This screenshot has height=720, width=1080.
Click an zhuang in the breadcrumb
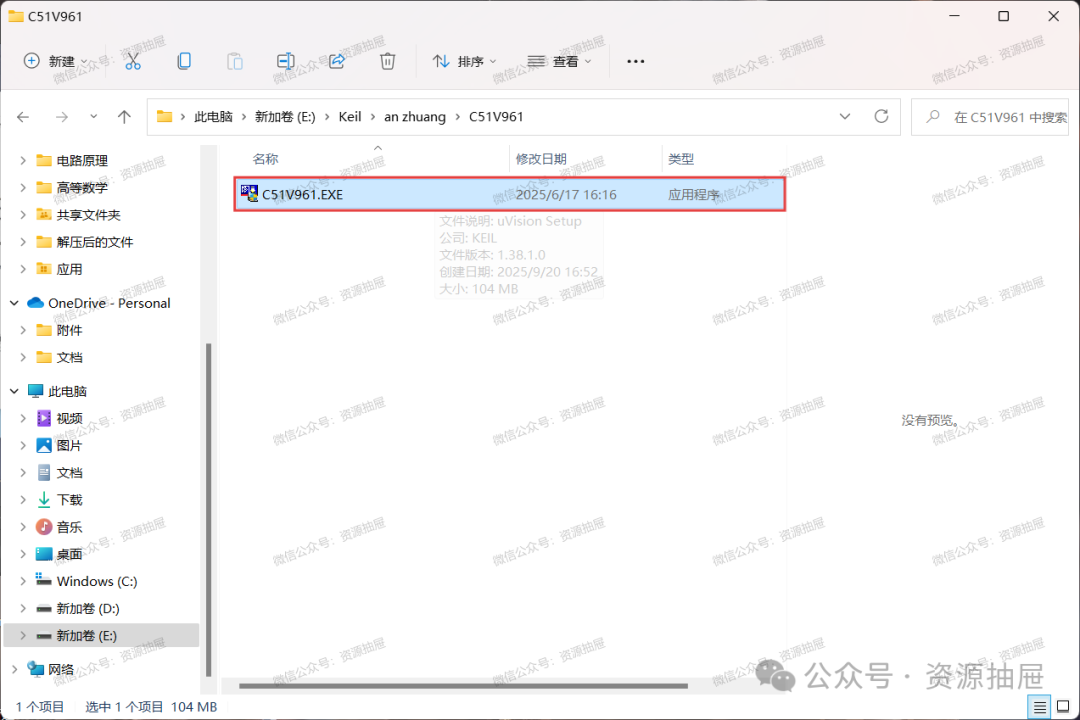coord(415,116)
